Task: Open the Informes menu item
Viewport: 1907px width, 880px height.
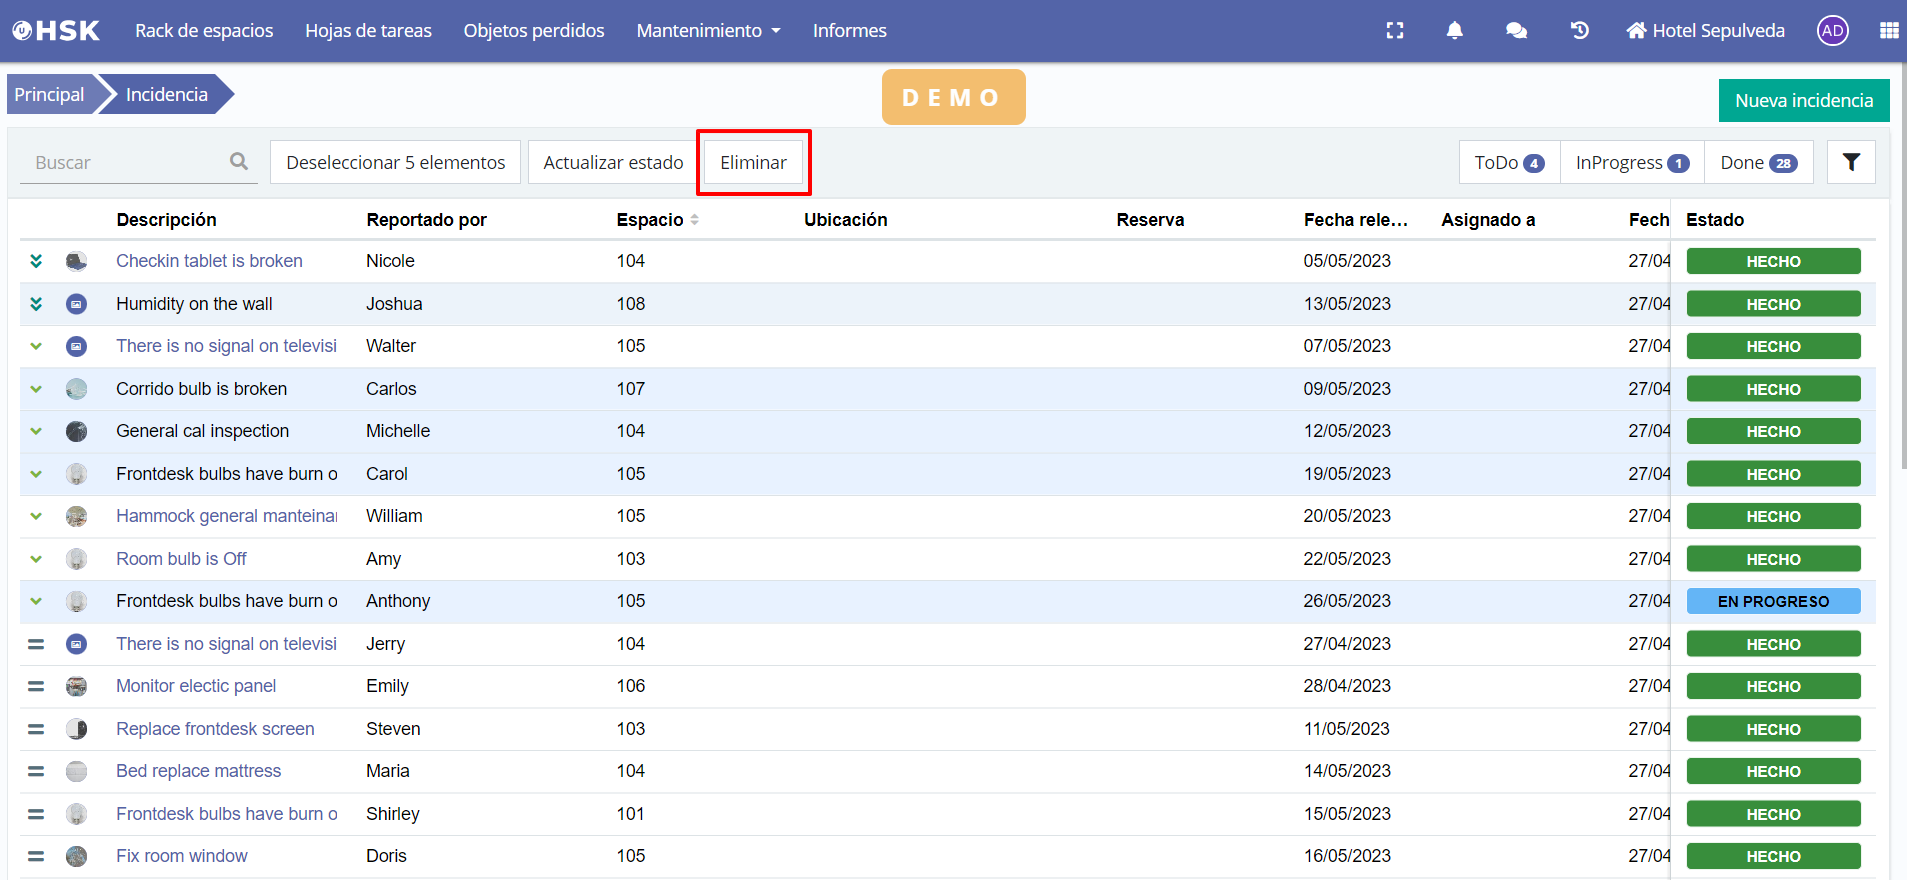Action: pyautogui.click(x=849, y=31)
